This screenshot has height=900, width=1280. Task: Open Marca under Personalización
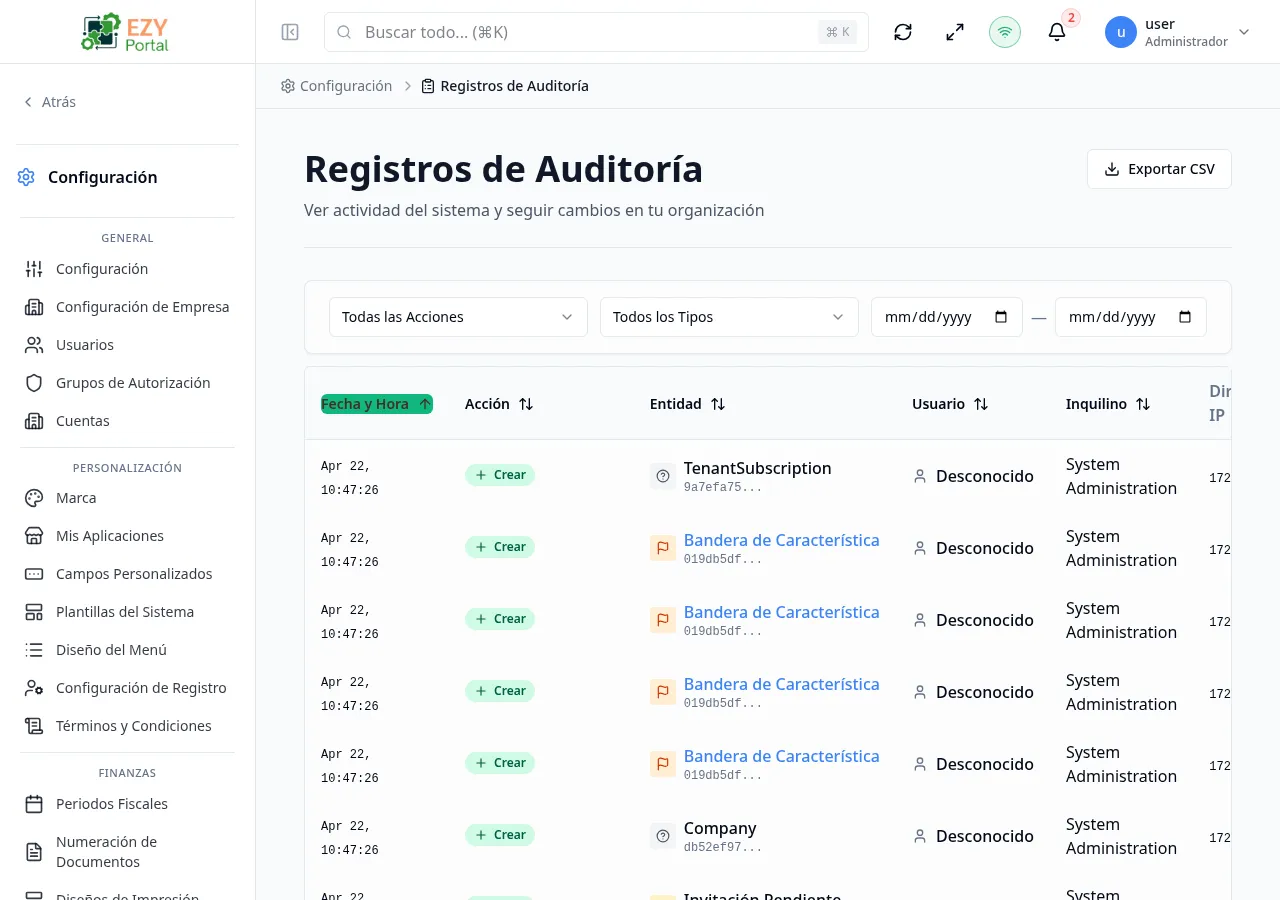pos(128,498)
